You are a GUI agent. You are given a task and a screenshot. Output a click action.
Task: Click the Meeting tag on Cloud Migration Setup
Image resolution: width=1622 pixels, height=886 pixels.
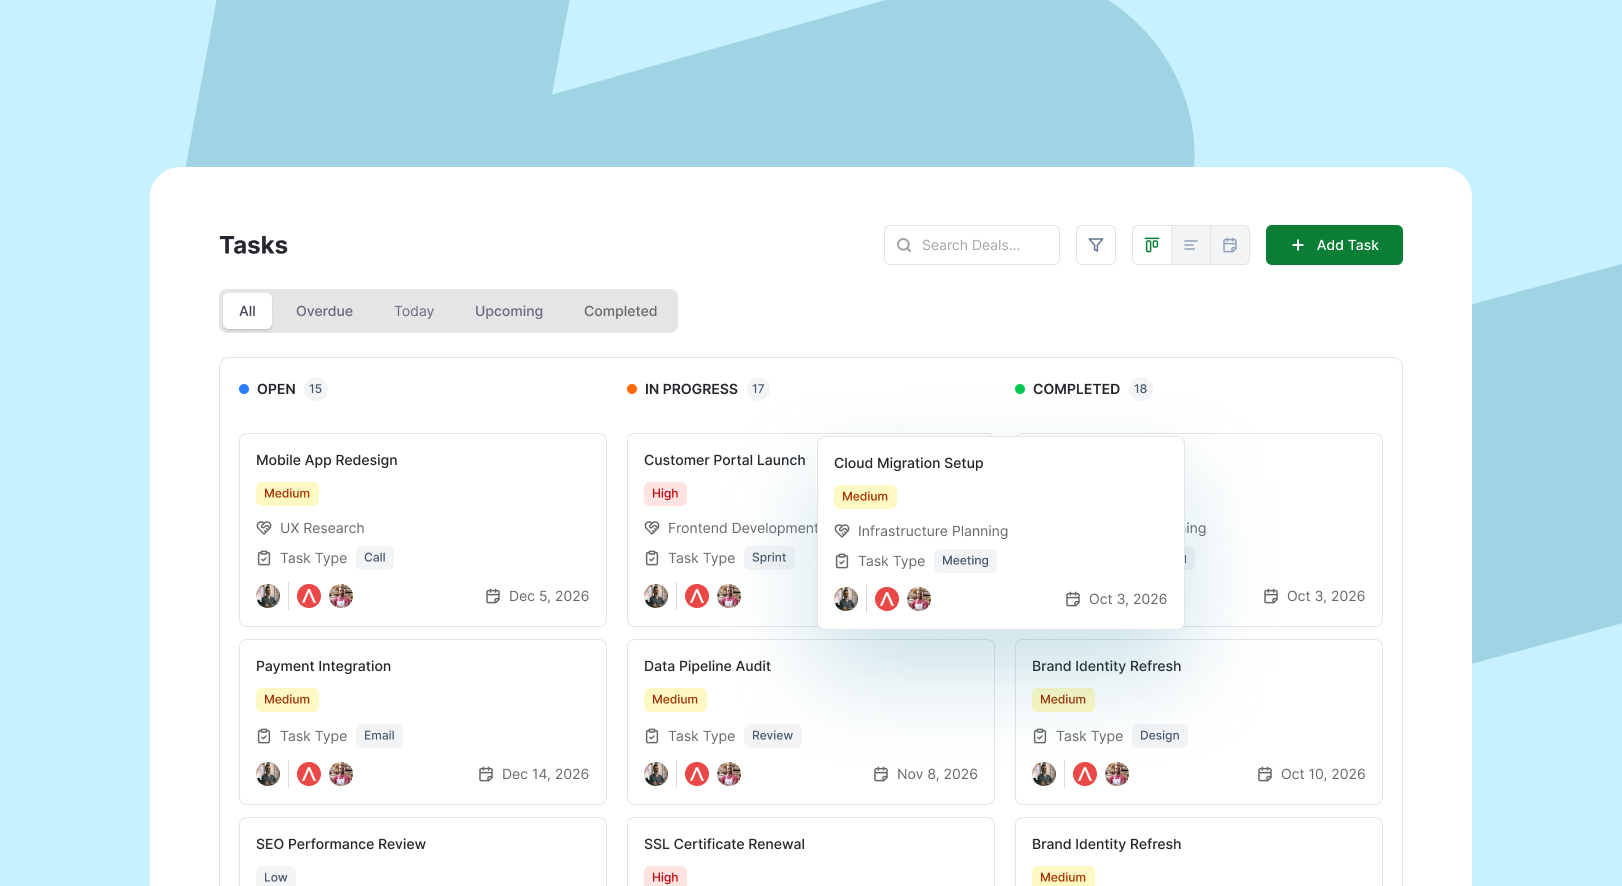tap(965, 561)
